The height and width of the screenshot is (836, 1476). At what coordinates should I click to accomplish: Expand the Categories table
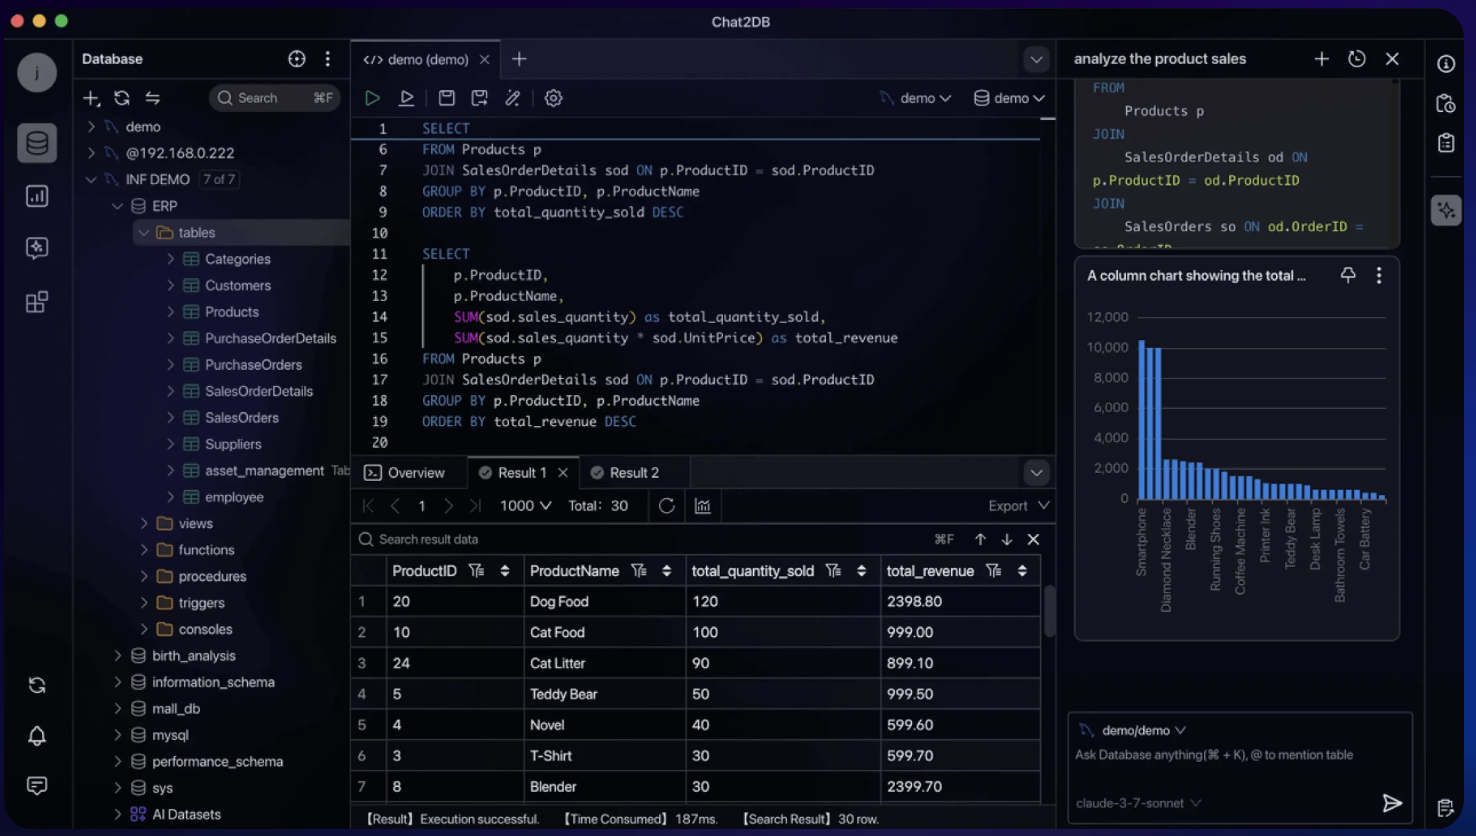point(170,259)
